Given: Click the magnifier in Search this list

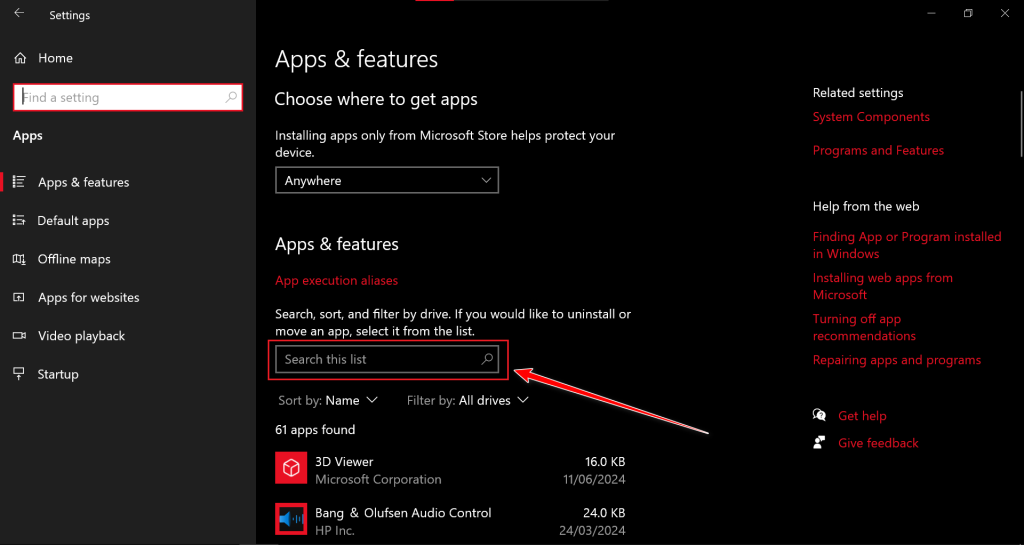Looking at the screenshot, I should [487, 359].
